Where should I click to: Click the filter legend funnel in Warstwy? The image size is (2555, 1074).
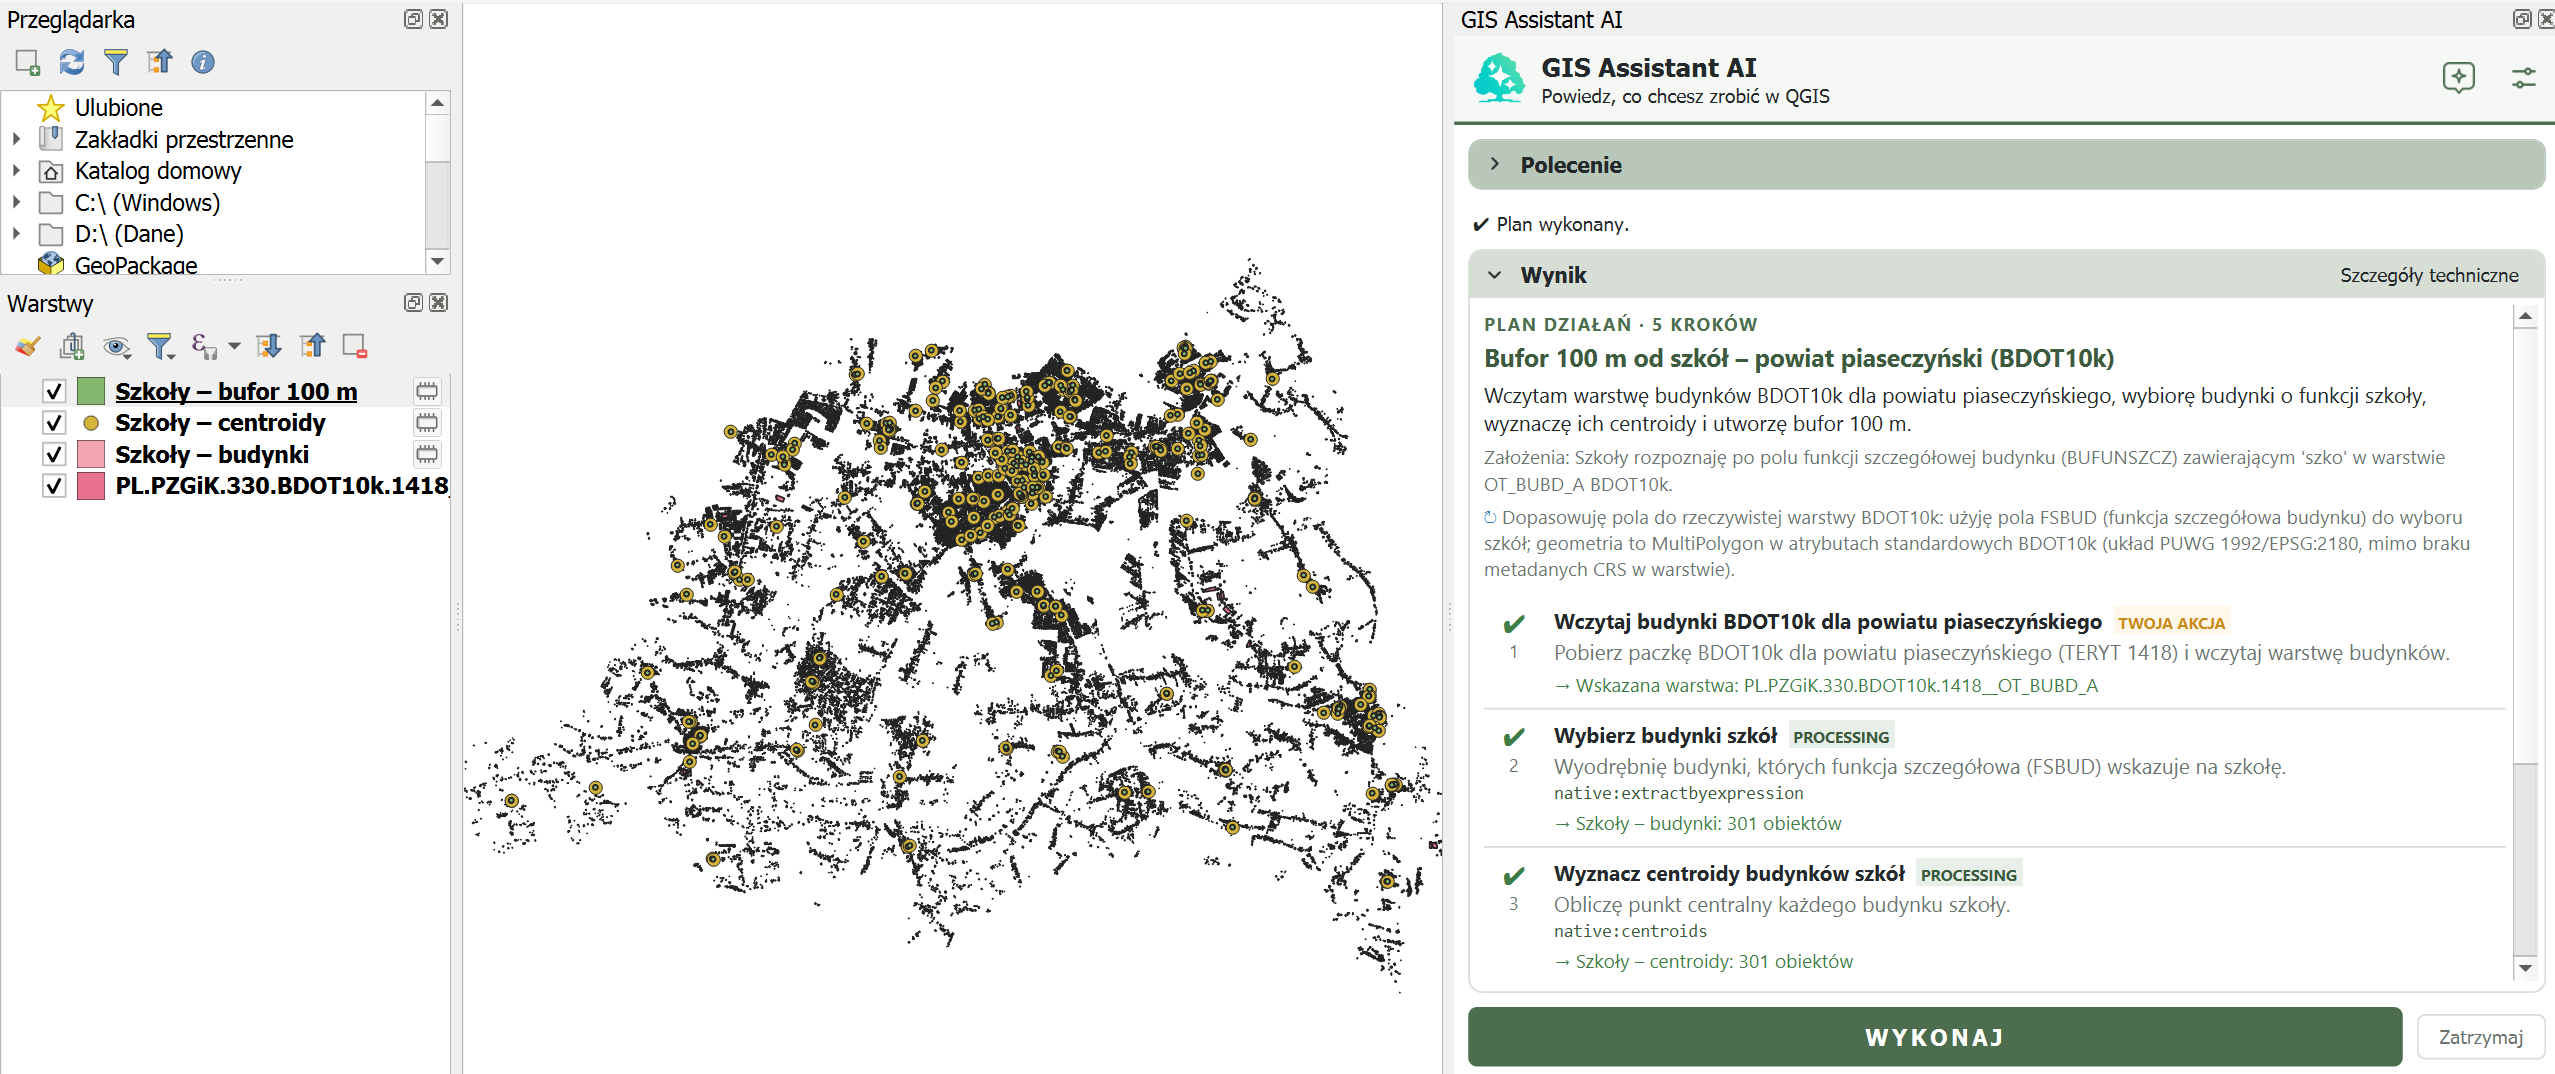tap(160, 346)
